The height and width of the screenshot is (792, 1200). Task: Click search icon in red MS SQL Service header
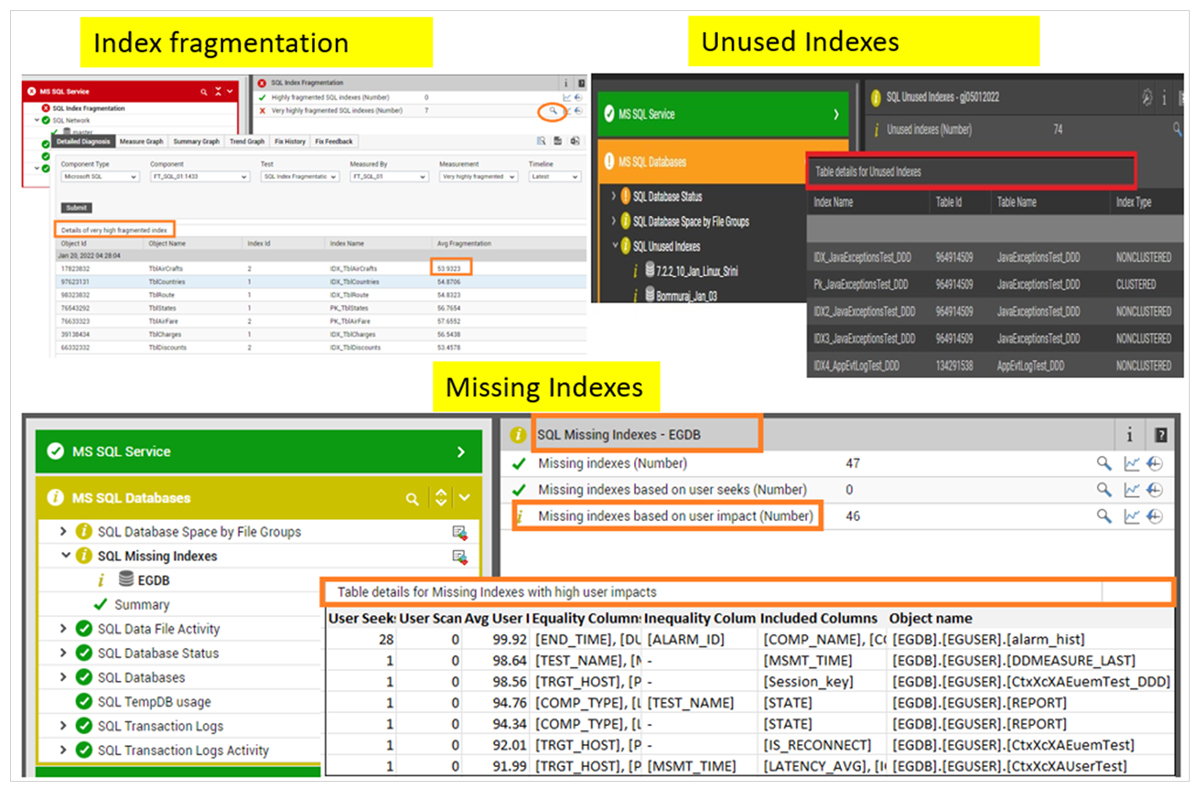pyautogui.click(x=204, y=91)
